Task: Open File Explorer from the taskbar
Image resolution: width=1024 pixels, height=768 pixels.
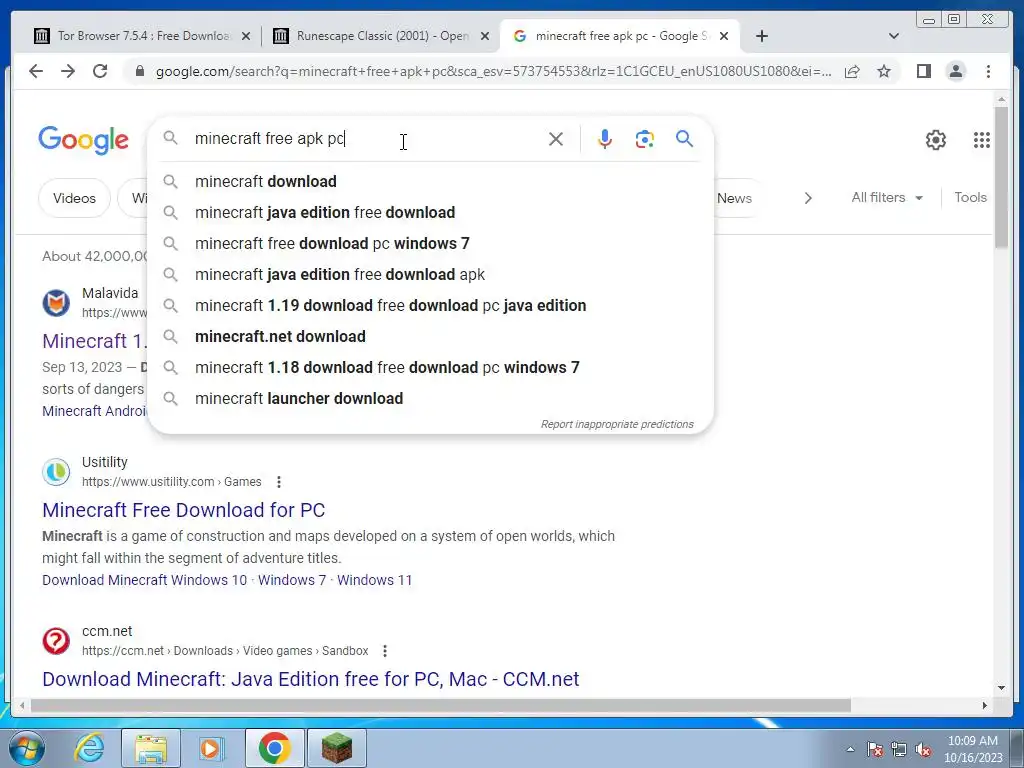Action: pos(151,748)
